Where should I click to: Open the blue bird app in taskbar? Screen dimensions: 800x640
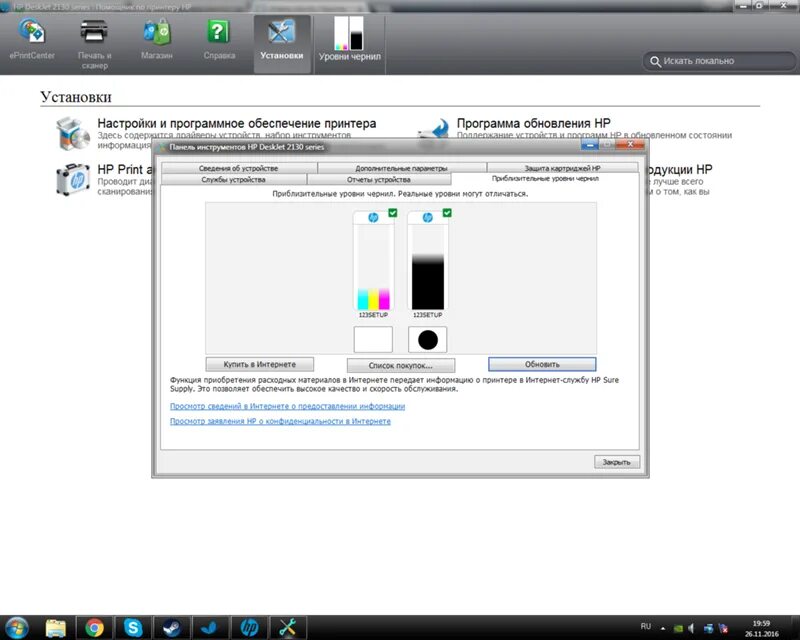pos(210,628)
